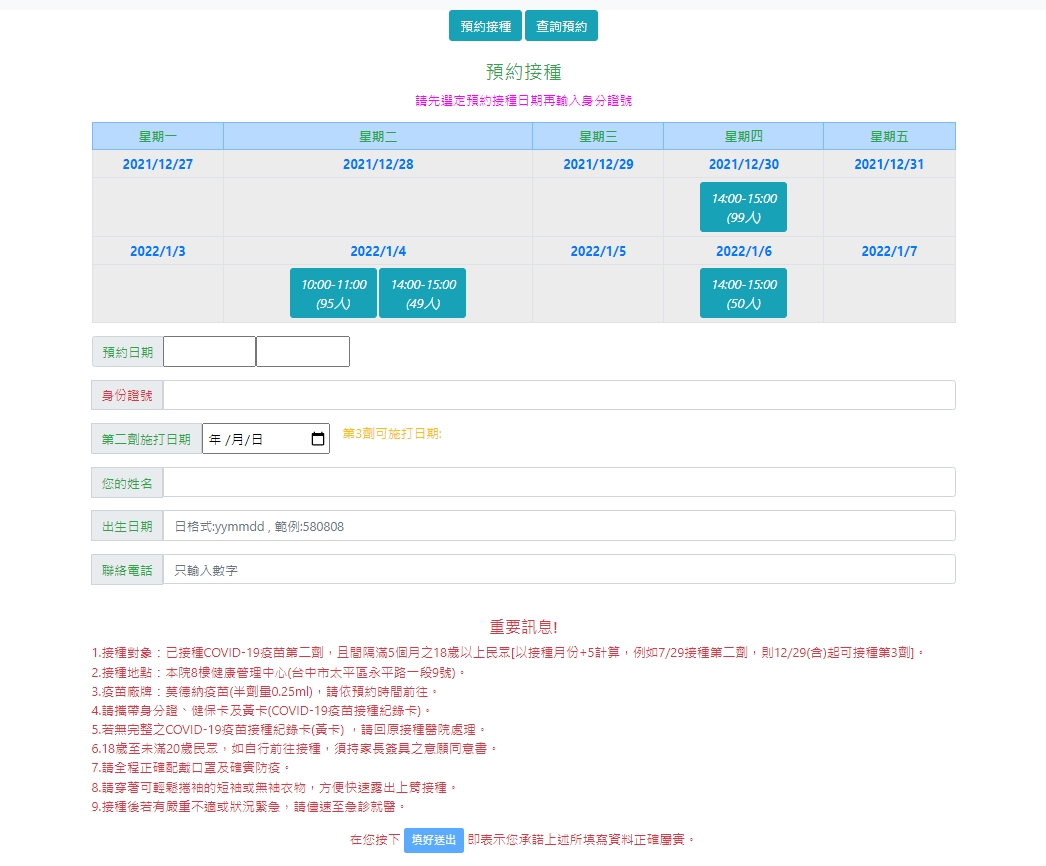
Task: Click the 出生日期 field label
Action: pos(127,526)
